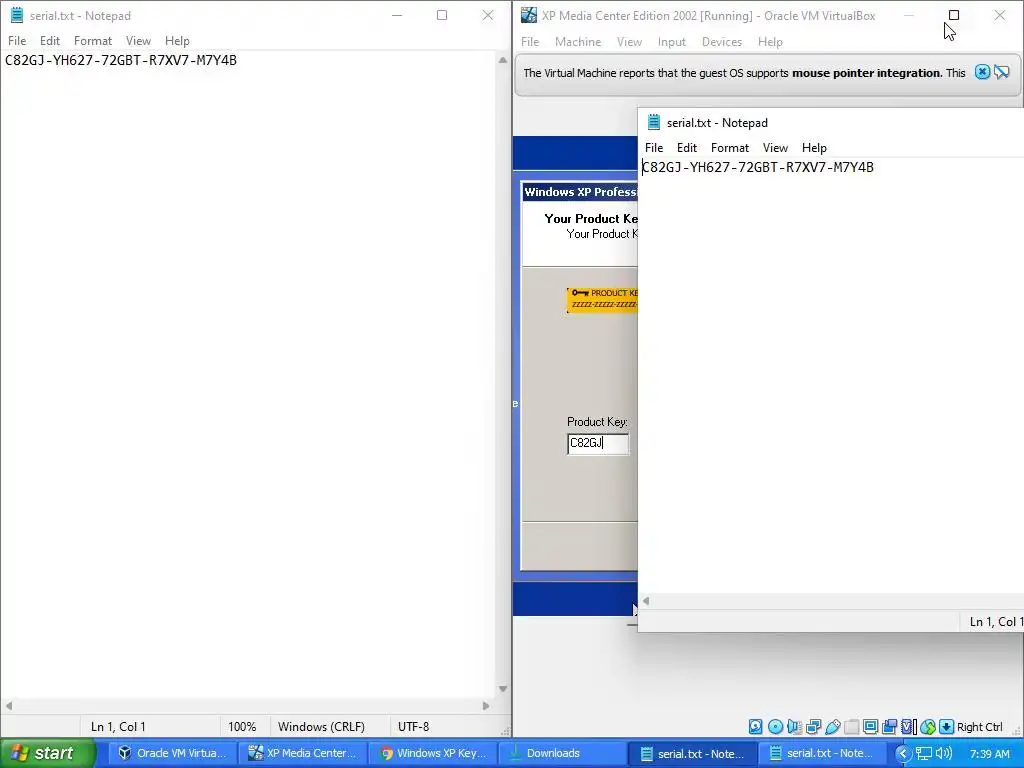Switch to first serial.txt Notepad taskbar button
The height and width of the screenshot is (768, 1024).
(693, 754)
